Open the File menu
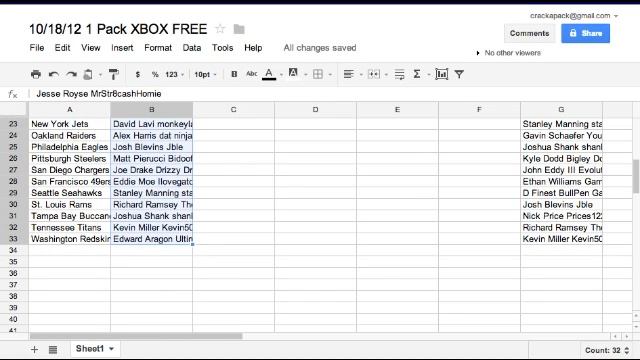640x360 pixels. pyautogui.click(x=37, y=48)
